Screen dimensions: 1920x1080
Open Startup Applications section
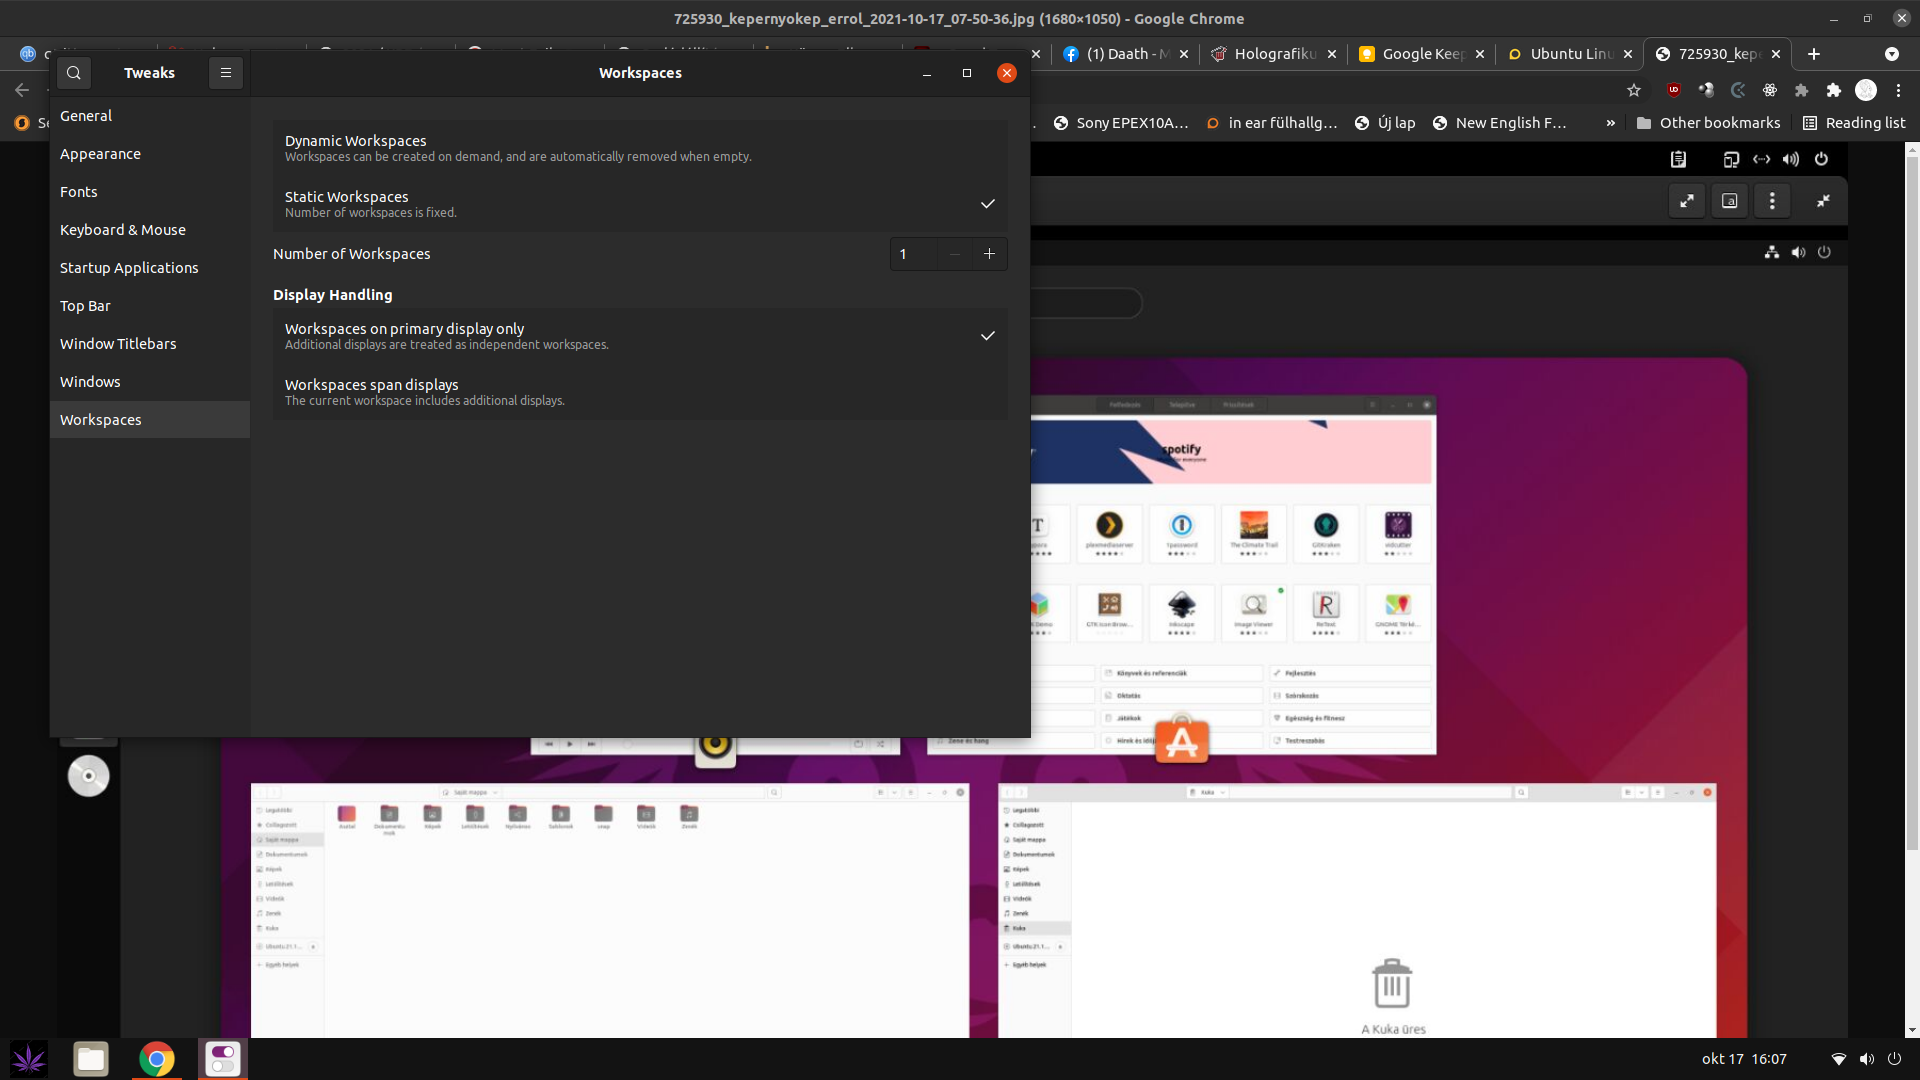click(150, 268)
